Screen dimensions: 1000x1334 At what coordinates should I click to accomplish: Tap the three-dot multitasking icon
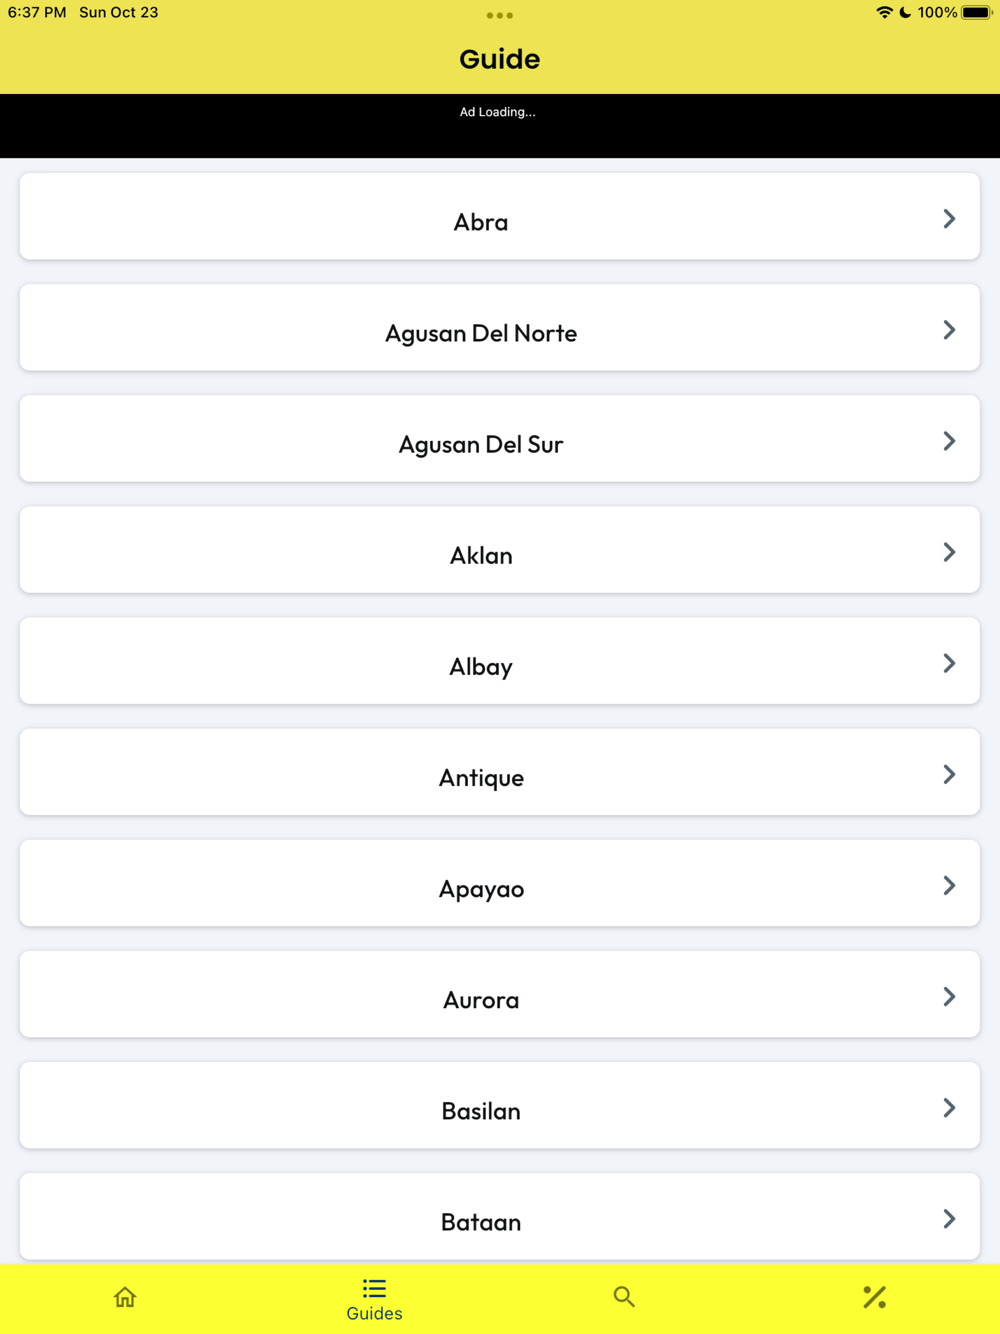[500, 15]
